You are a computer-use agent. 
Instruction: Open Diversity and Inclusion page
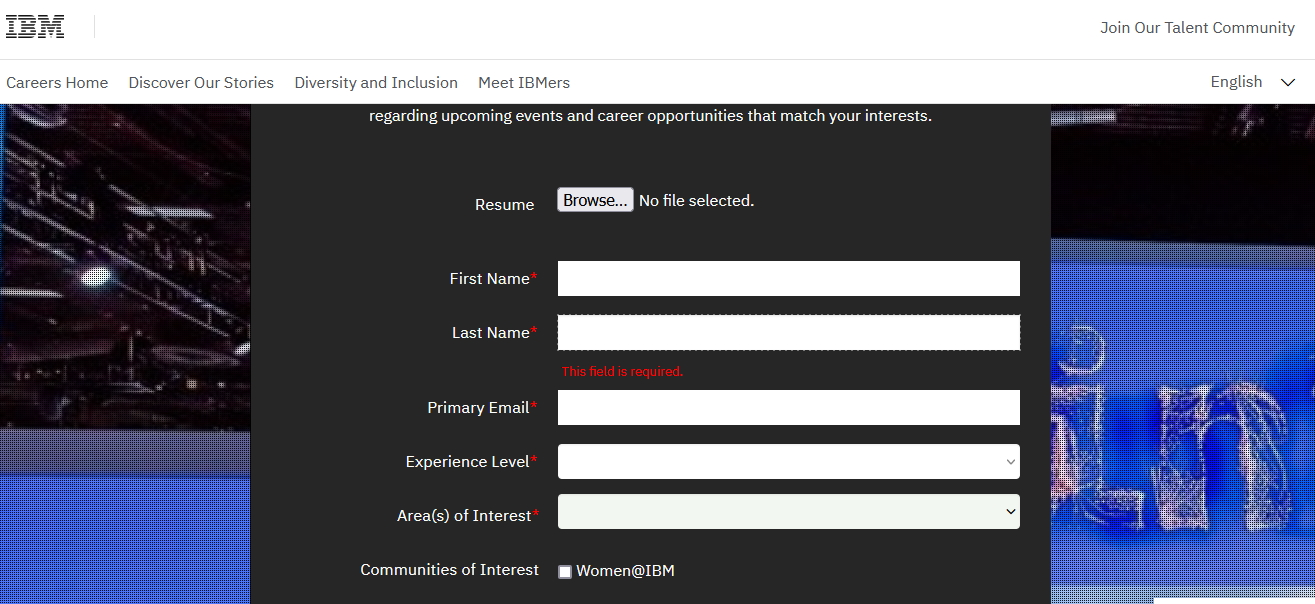click(x=376, y=83)
